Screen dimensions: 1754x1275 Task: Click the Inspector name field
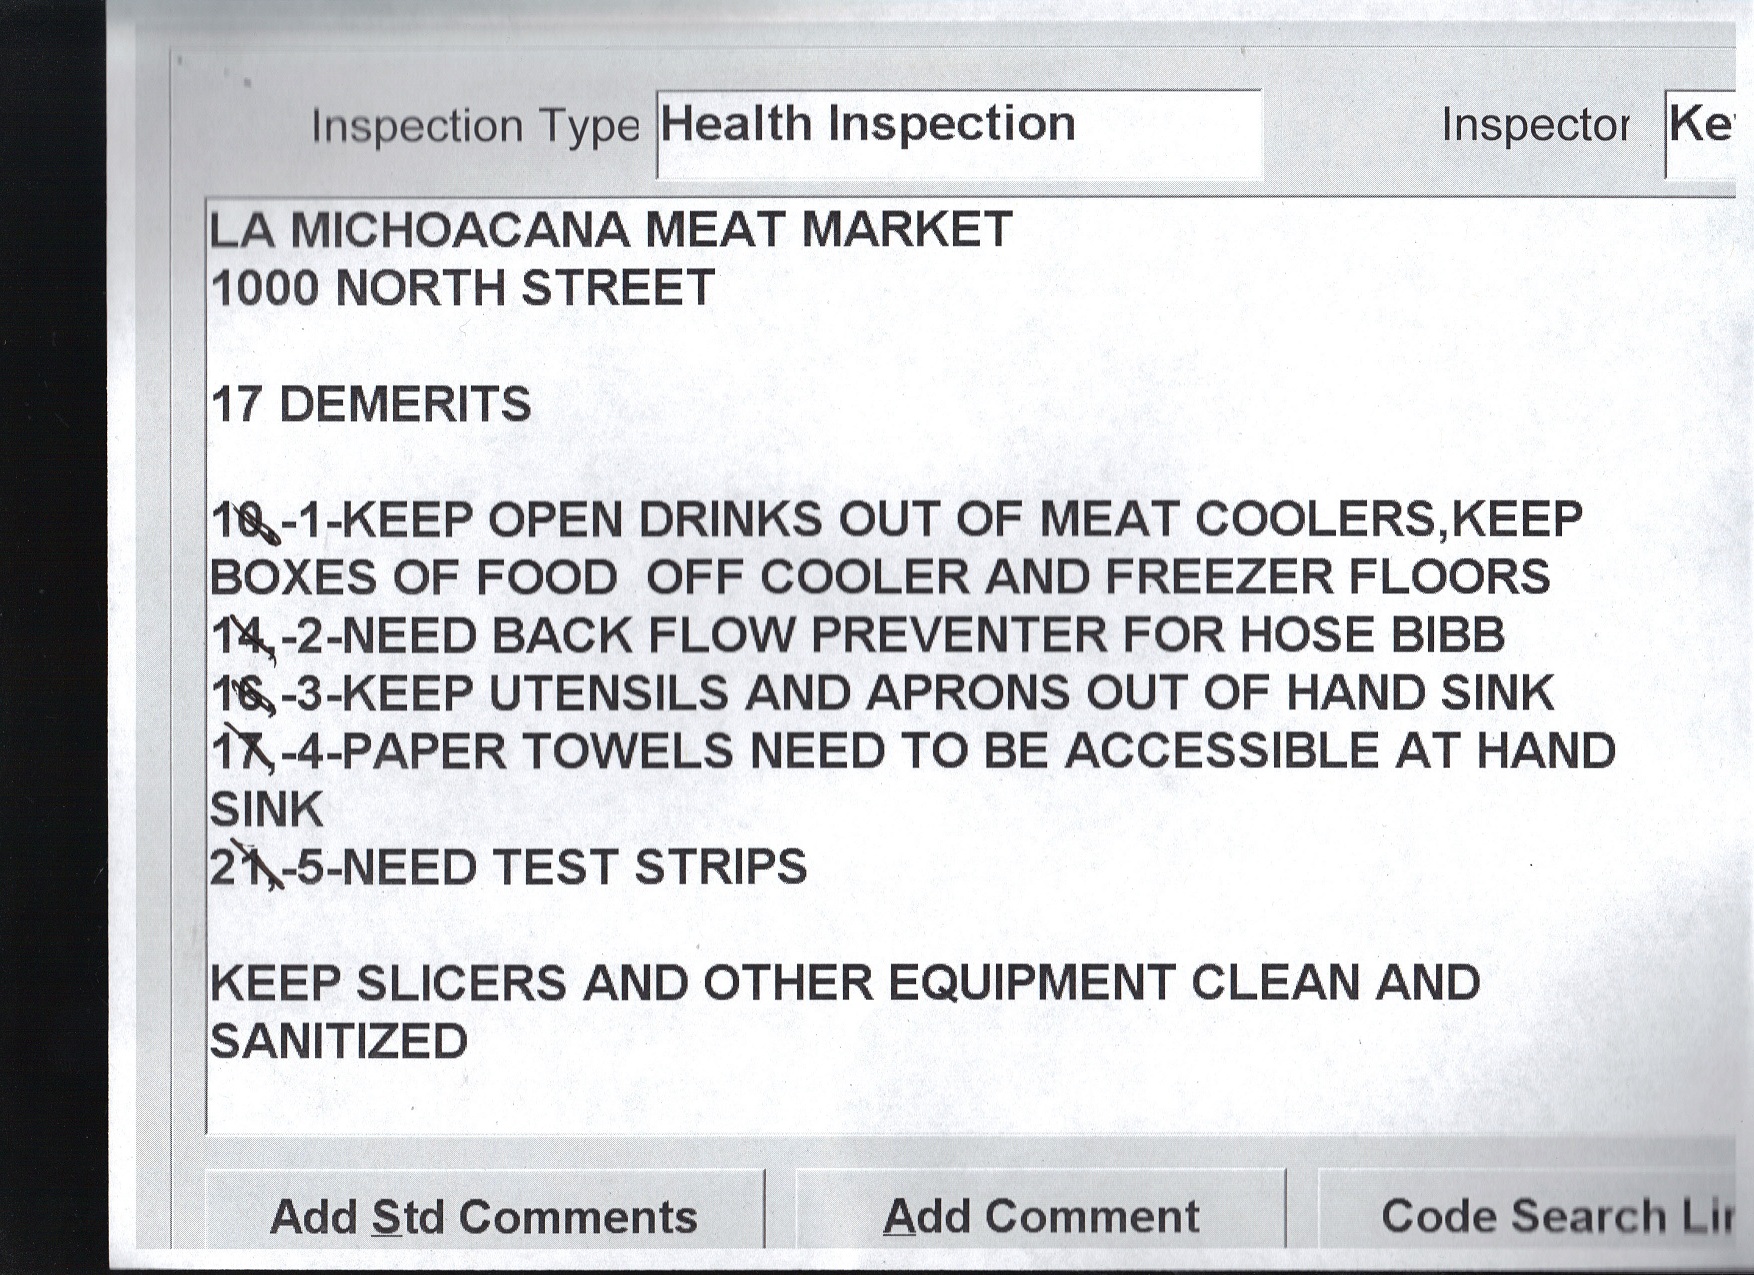click(x=1700, y=132)
